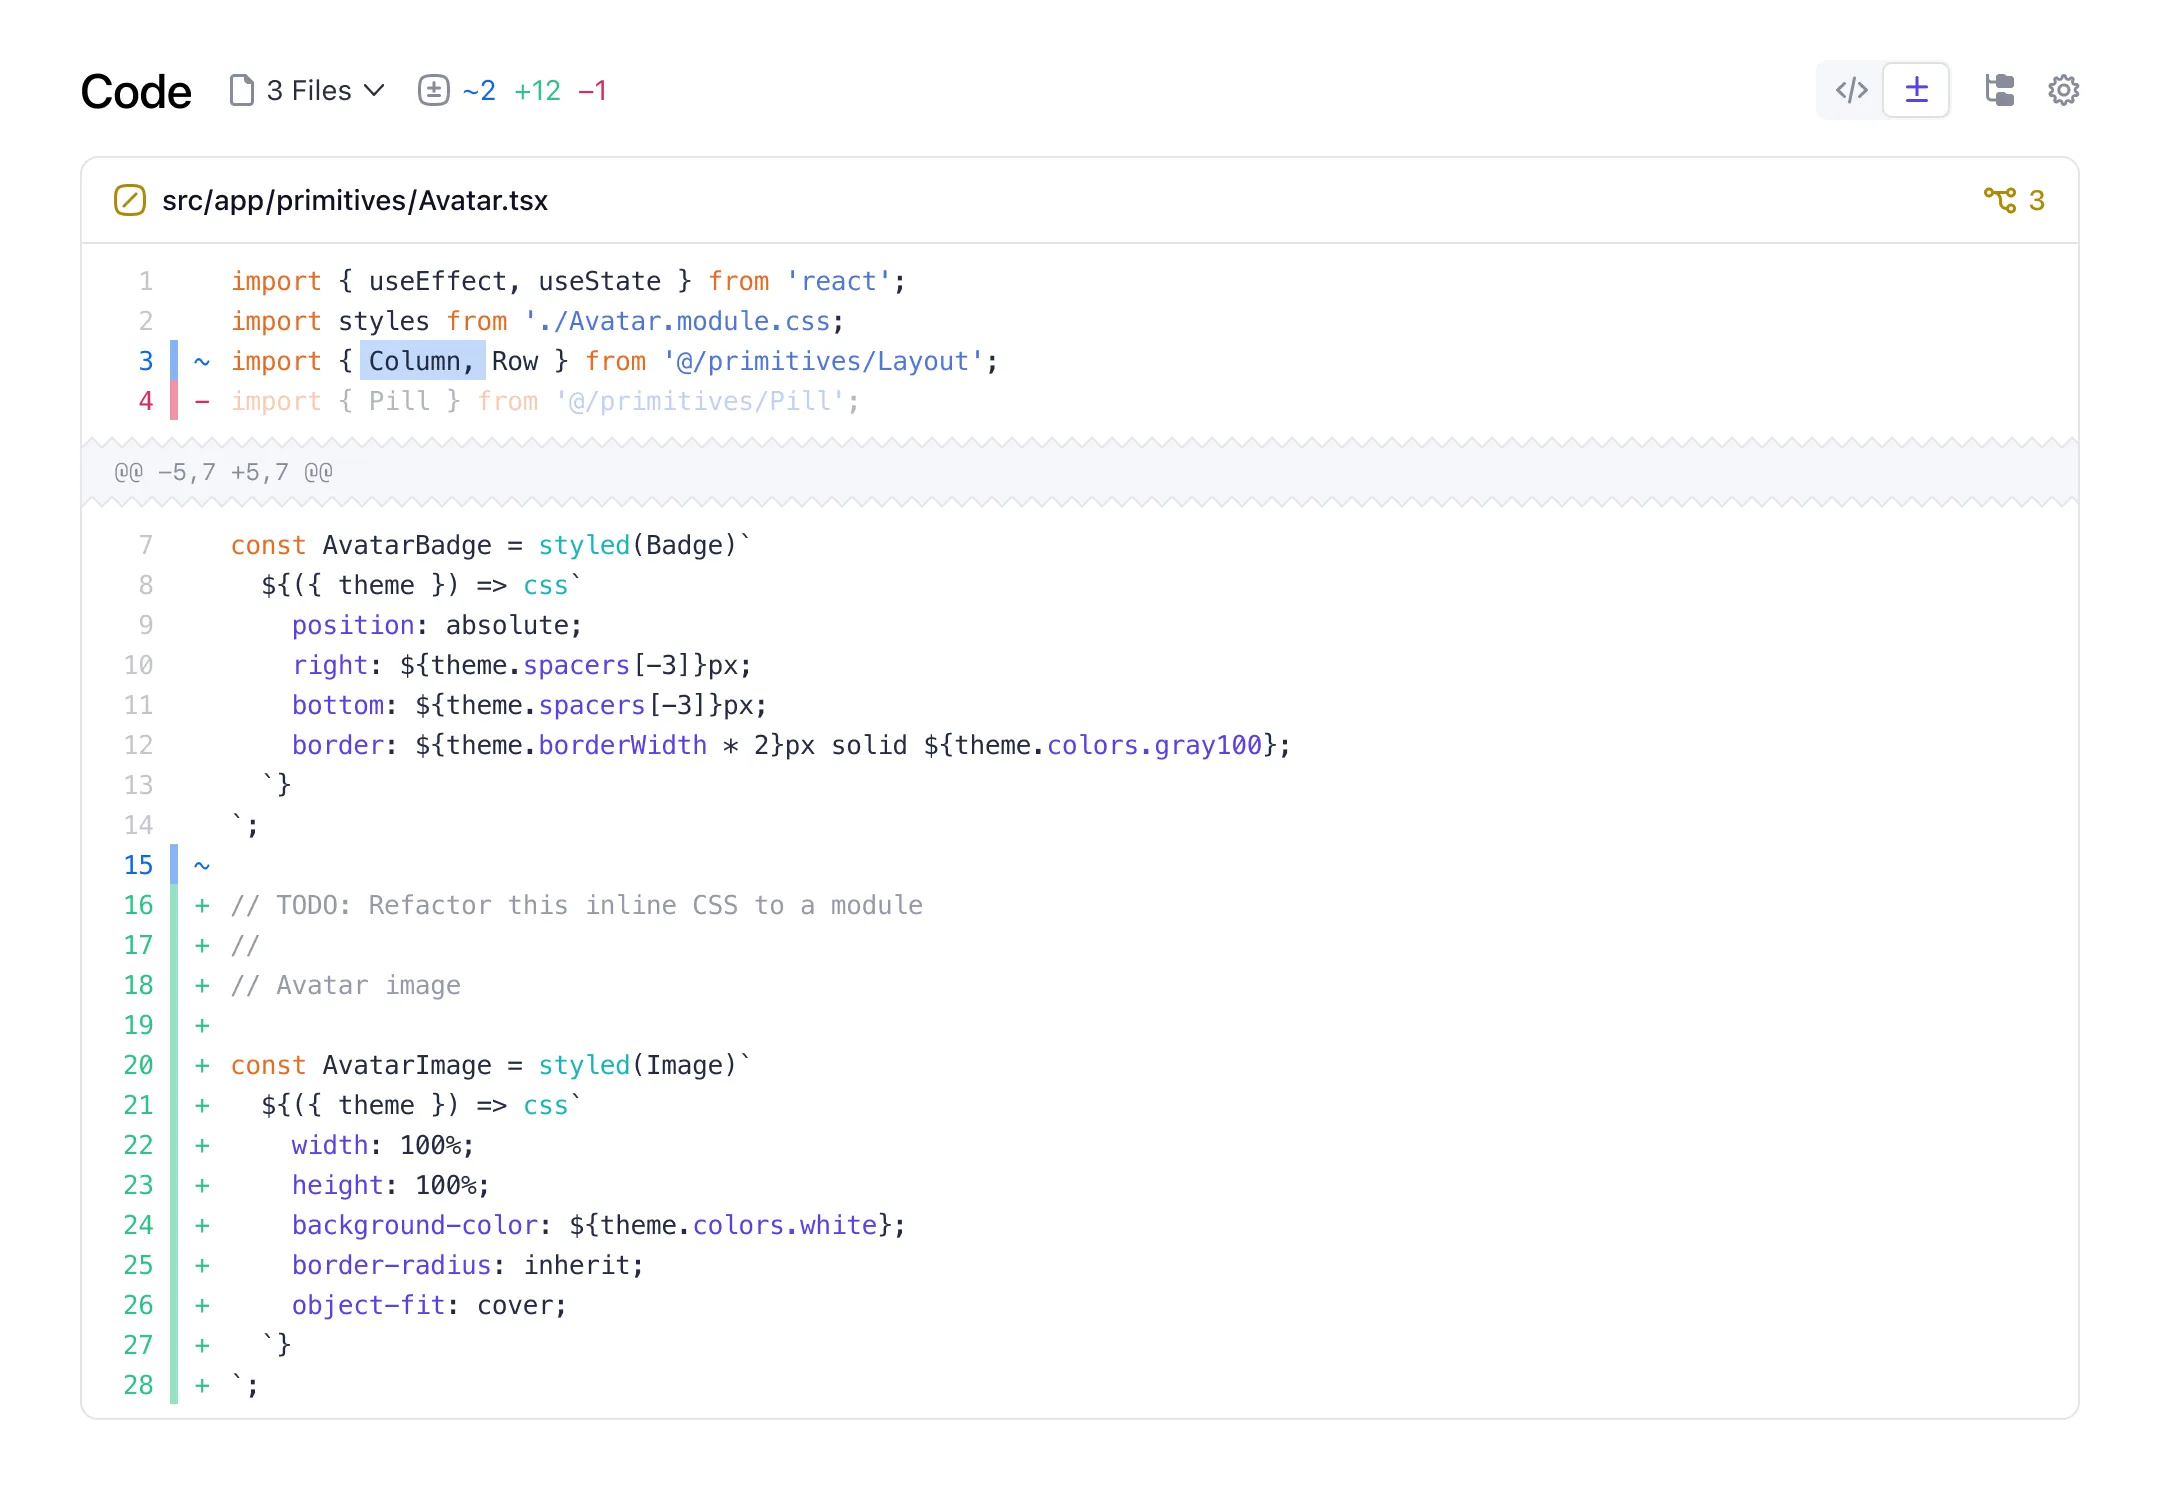Click the minus marker on line 4

[202, 401]
